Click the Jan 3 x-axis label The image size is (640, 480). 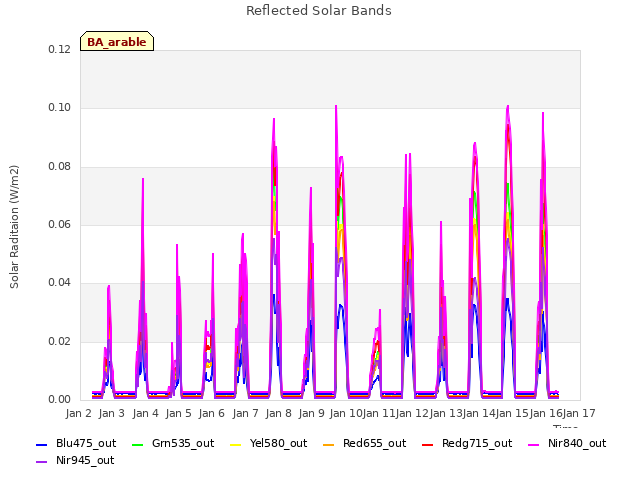tap(112, 413)
